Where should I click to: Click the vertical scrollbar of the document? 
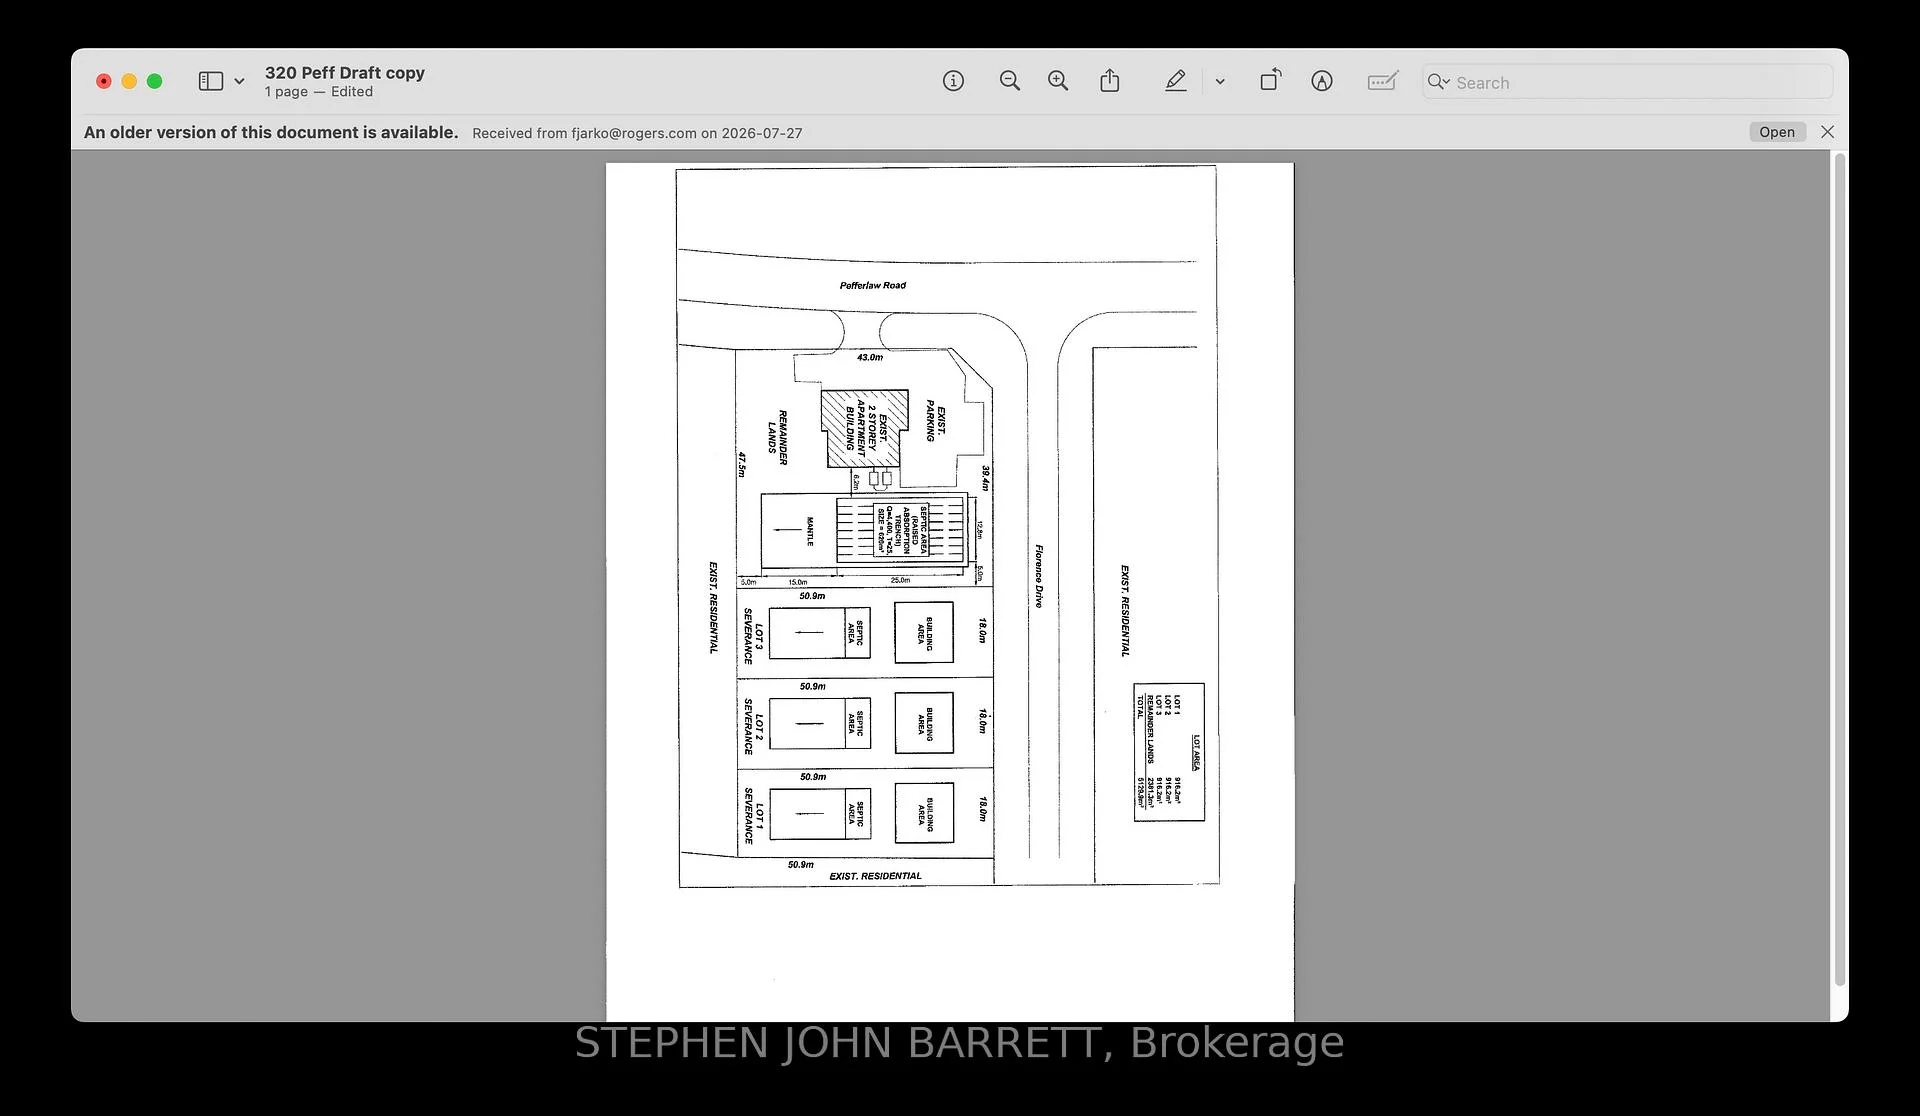pos(1839,570)
